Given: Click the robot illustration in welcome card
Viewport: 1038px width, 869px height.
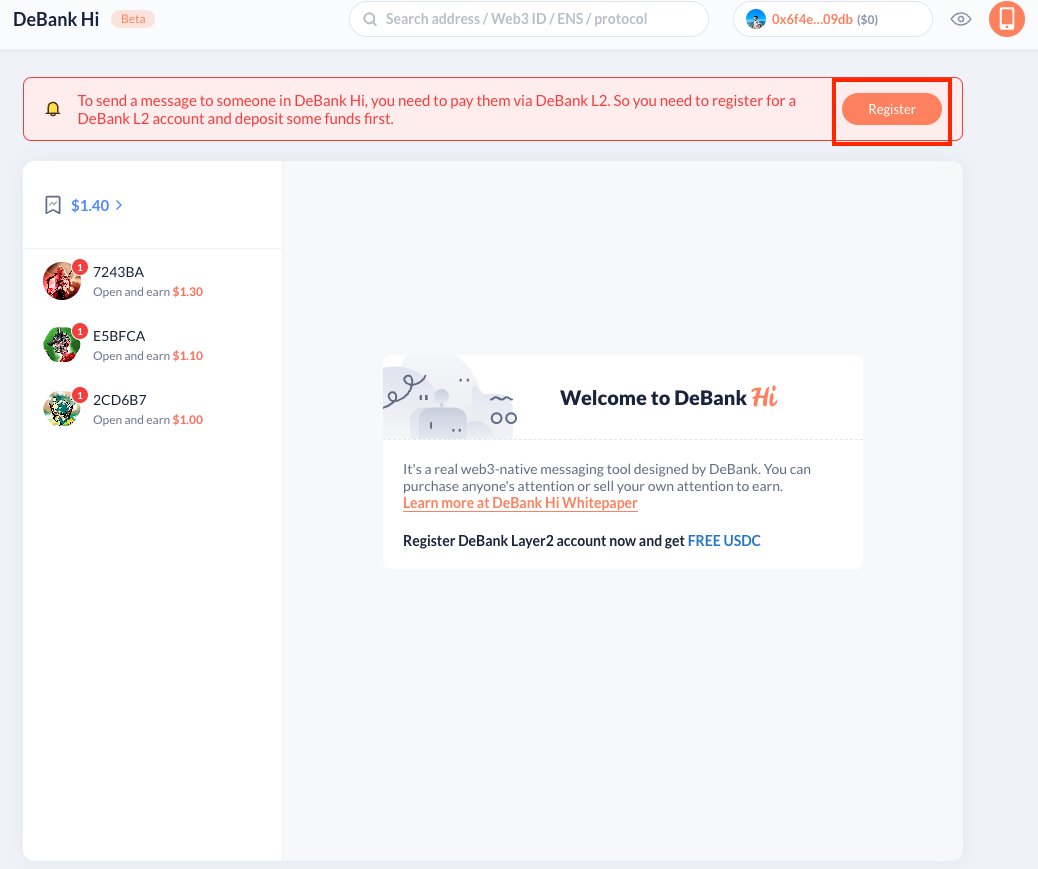Looking at the screenshot, I should click(x=450, y=398).
